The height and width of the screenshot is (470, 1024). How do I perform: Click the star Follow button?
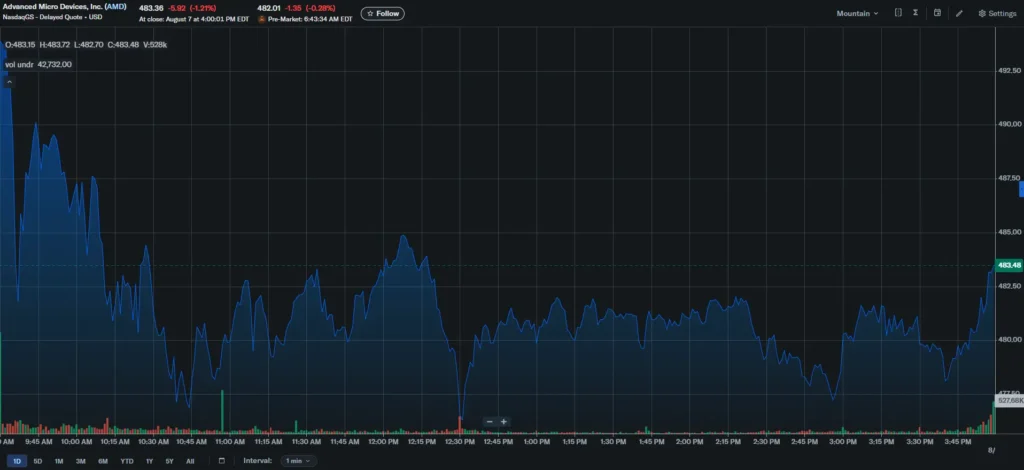click(x=383, y=13)
